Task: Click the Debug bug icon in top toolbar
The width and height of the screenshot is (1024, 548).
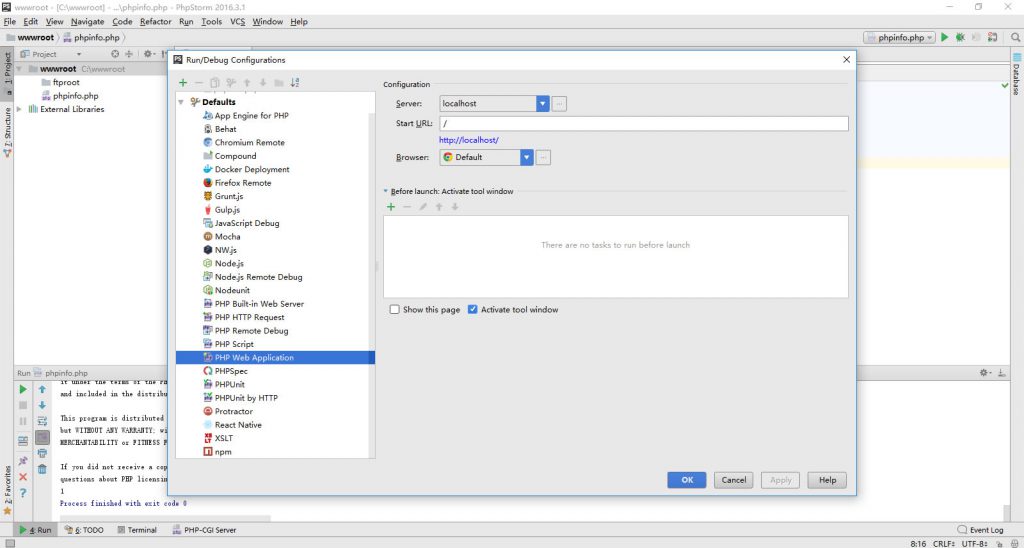Action: click(960, 37)
